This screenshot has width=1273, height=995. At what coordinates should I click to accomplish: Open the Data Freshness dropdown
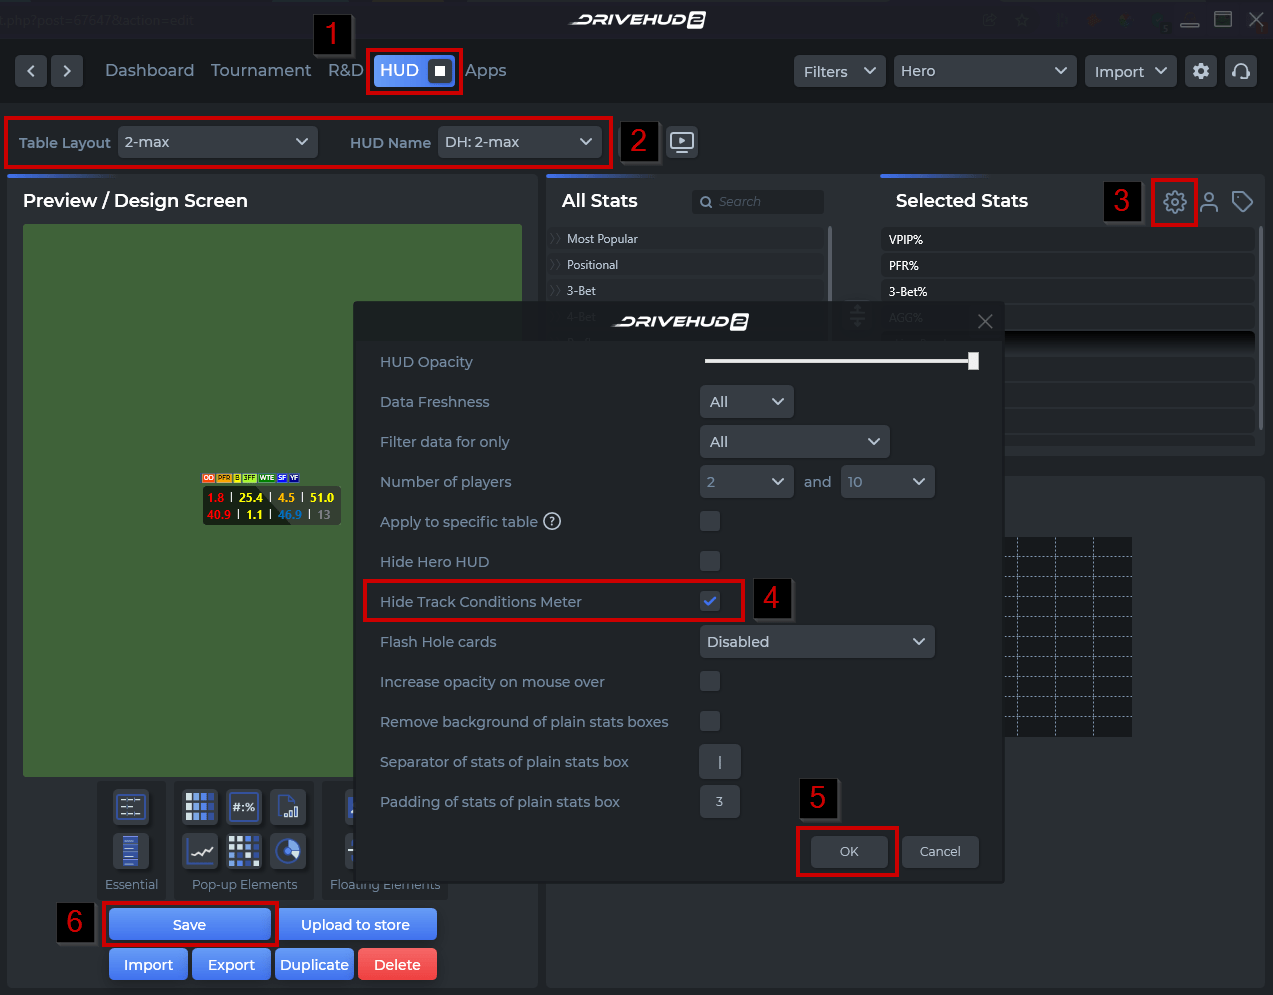click(x=747, y=401)
